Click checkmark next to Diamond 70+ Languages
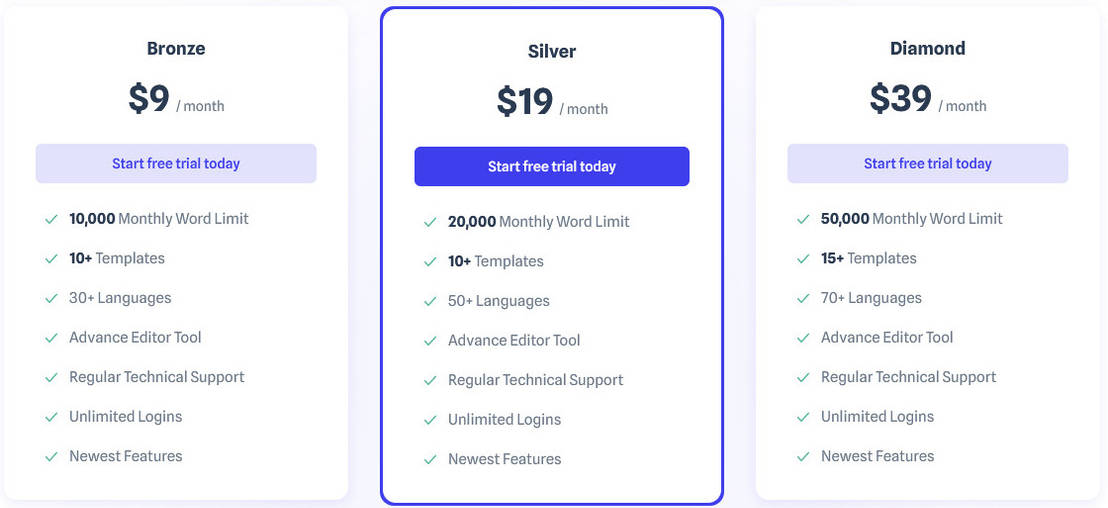Image resolution: width=1108 pixels, height=508 pixels. (802, 298)
